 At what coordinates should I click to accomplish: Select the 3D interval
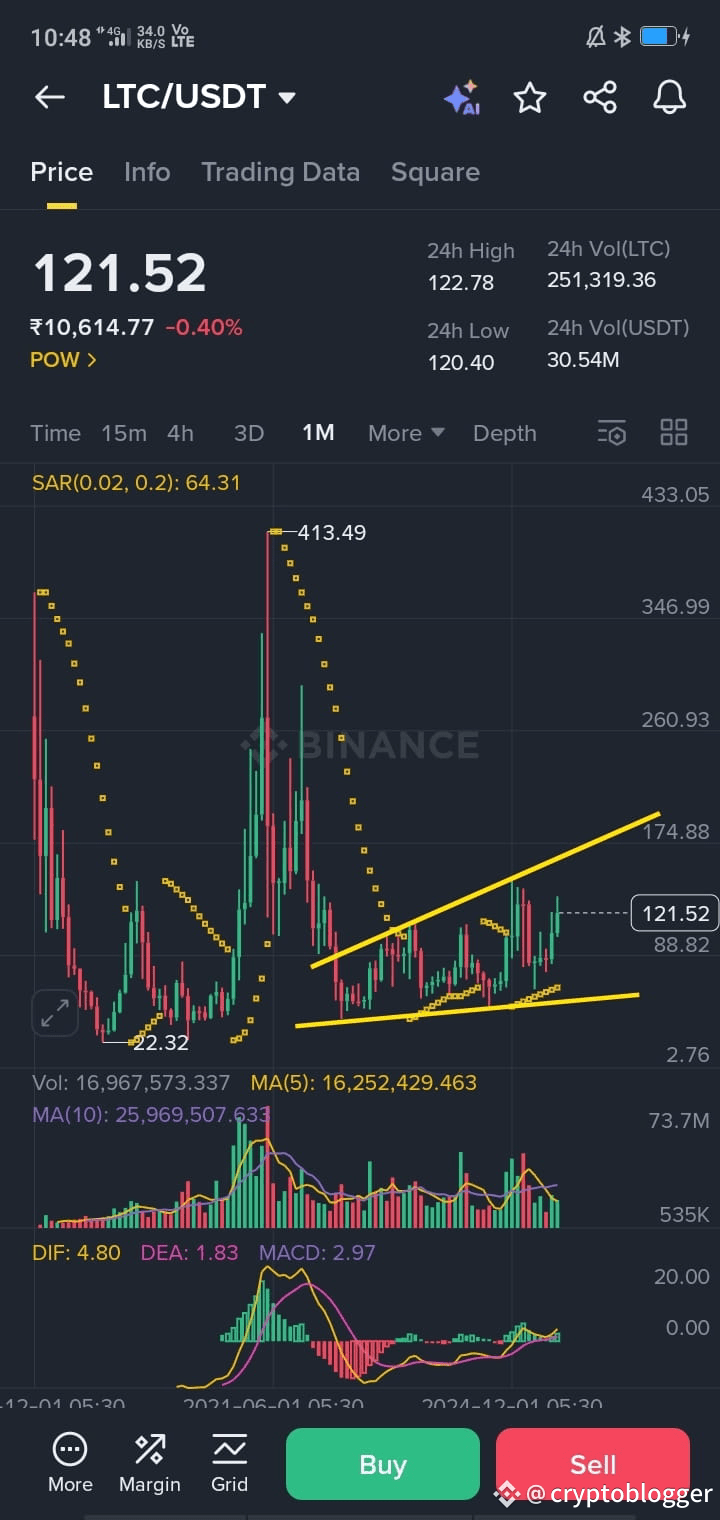click(x=248, y=433)
